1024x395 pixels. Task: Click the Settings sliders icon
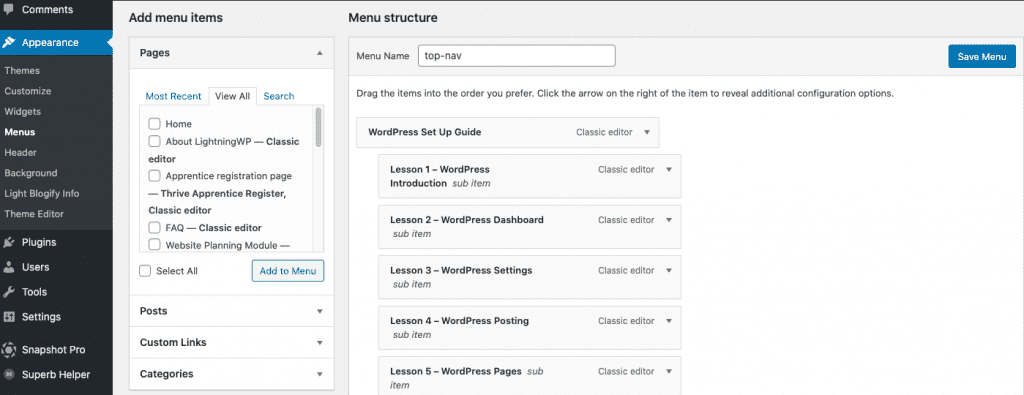(x=8, y=317)
